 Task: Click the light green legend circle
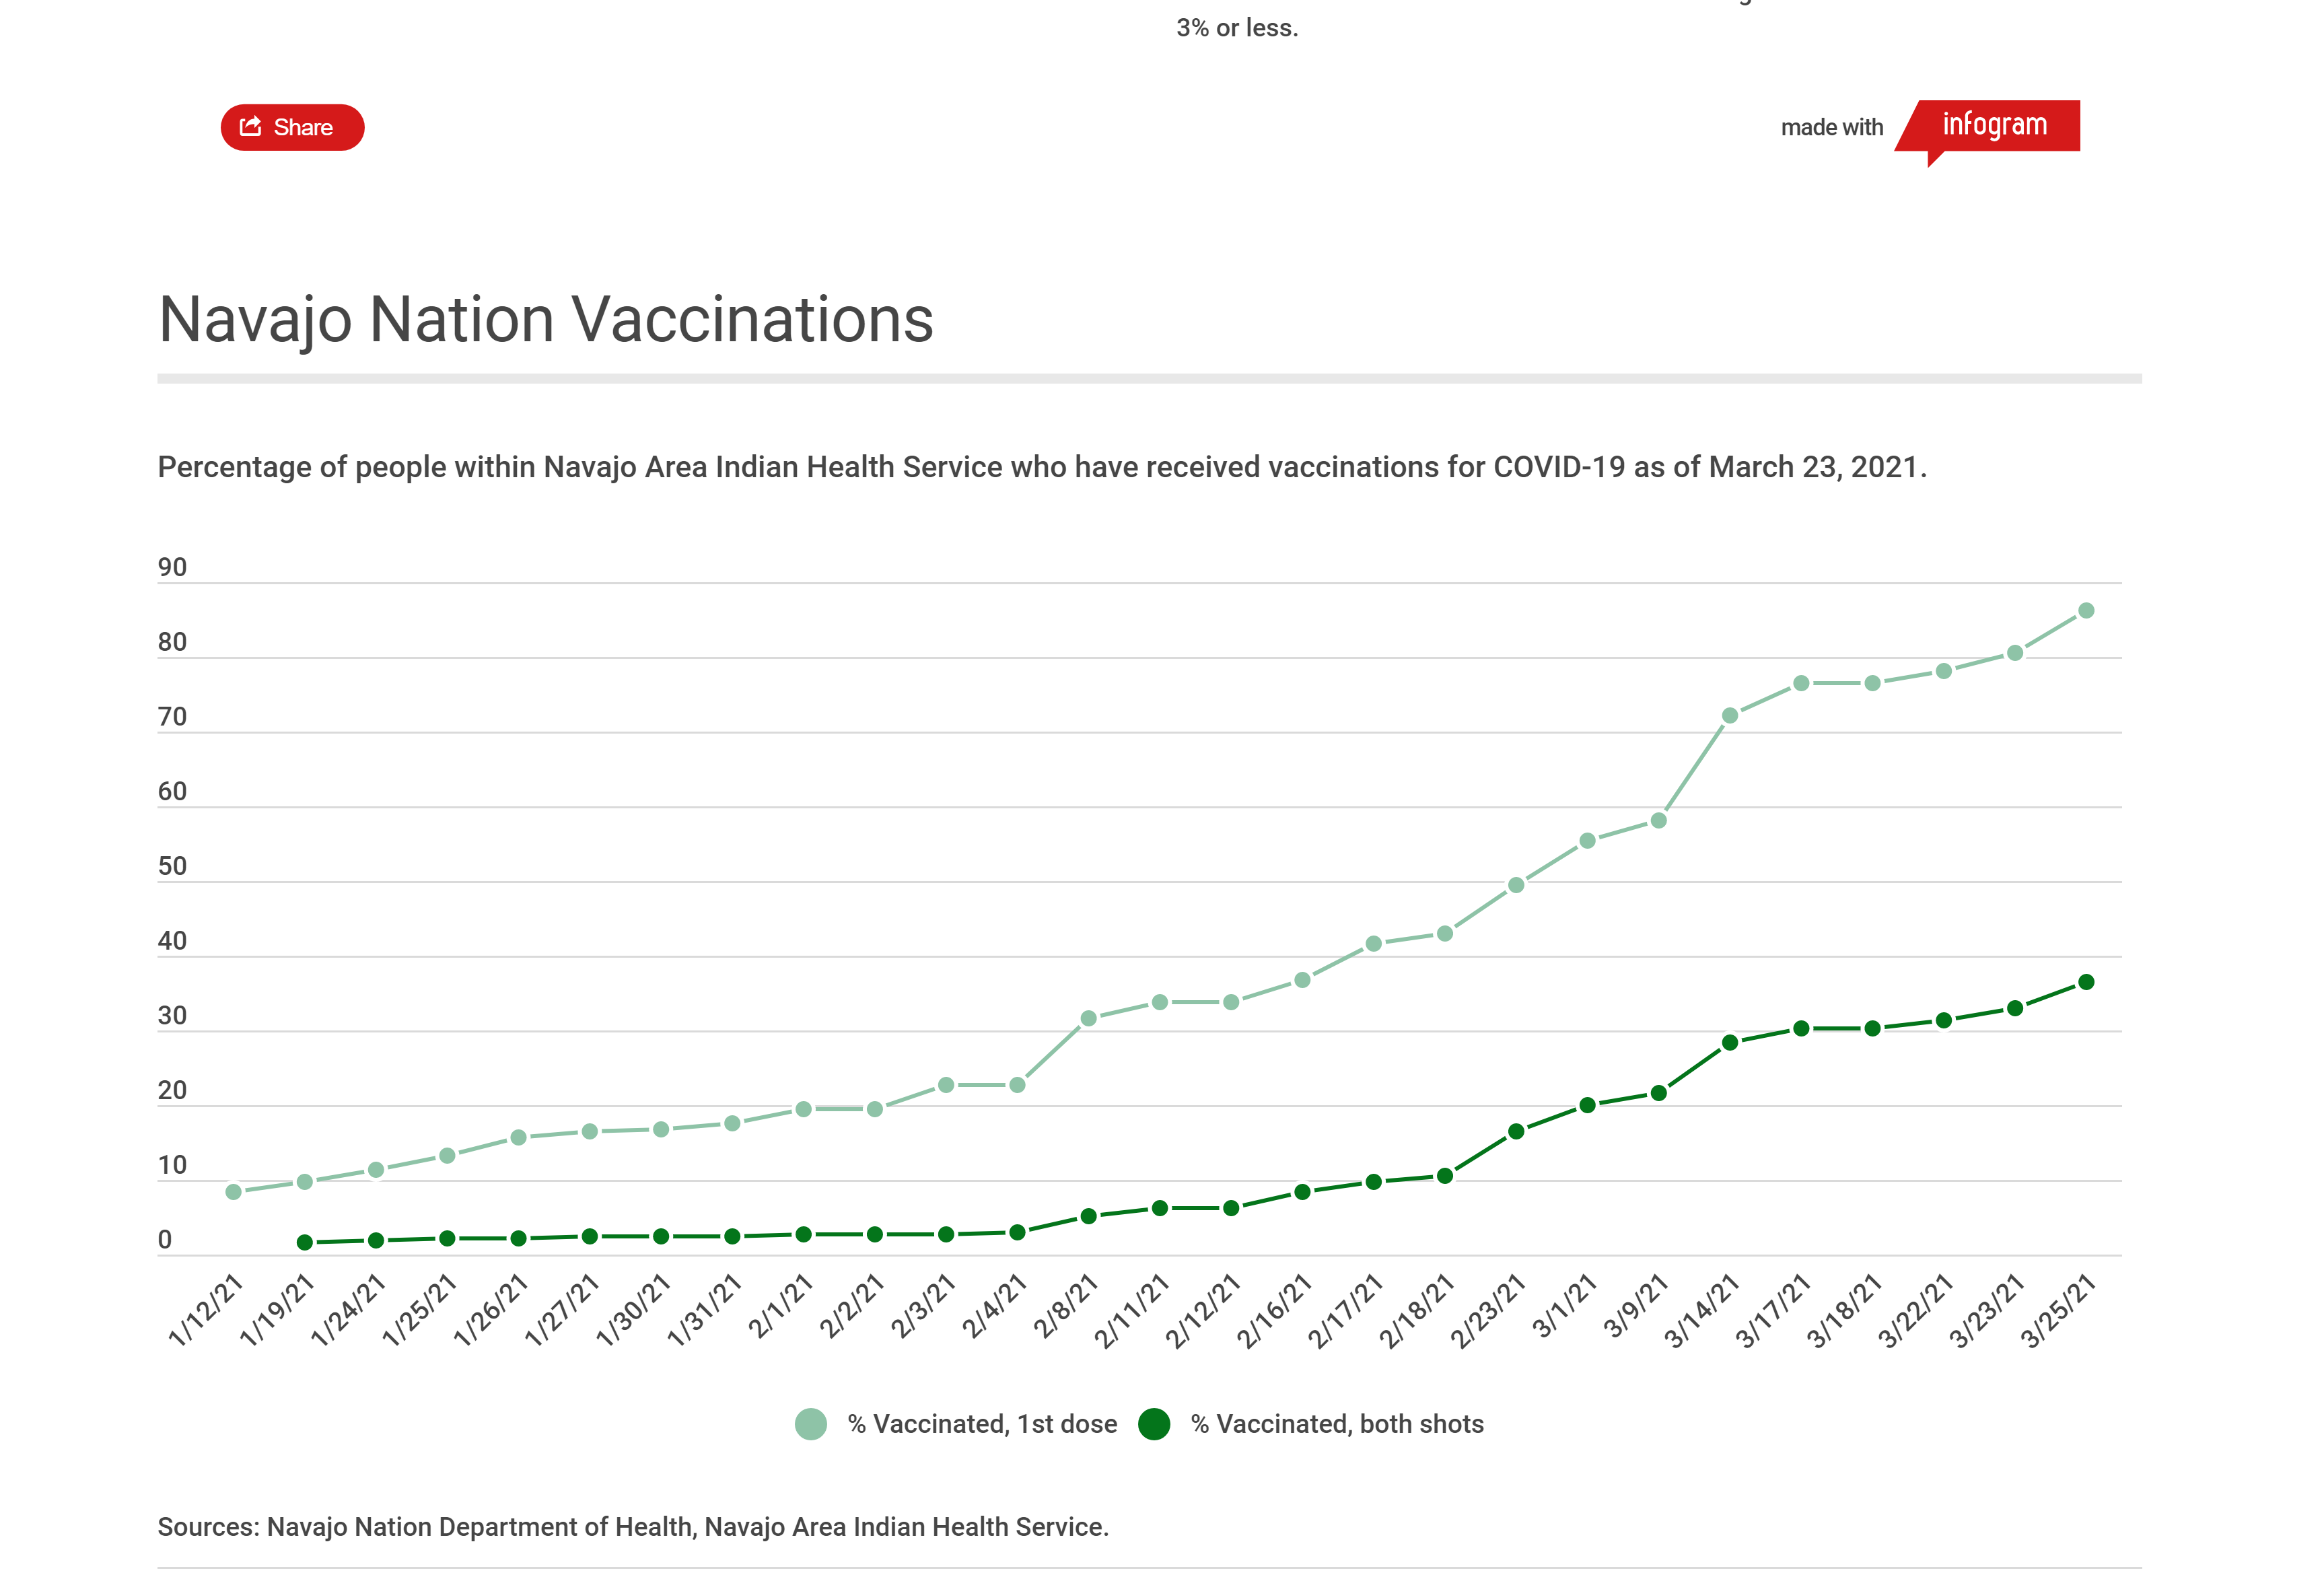click(x=810, y=1424)
